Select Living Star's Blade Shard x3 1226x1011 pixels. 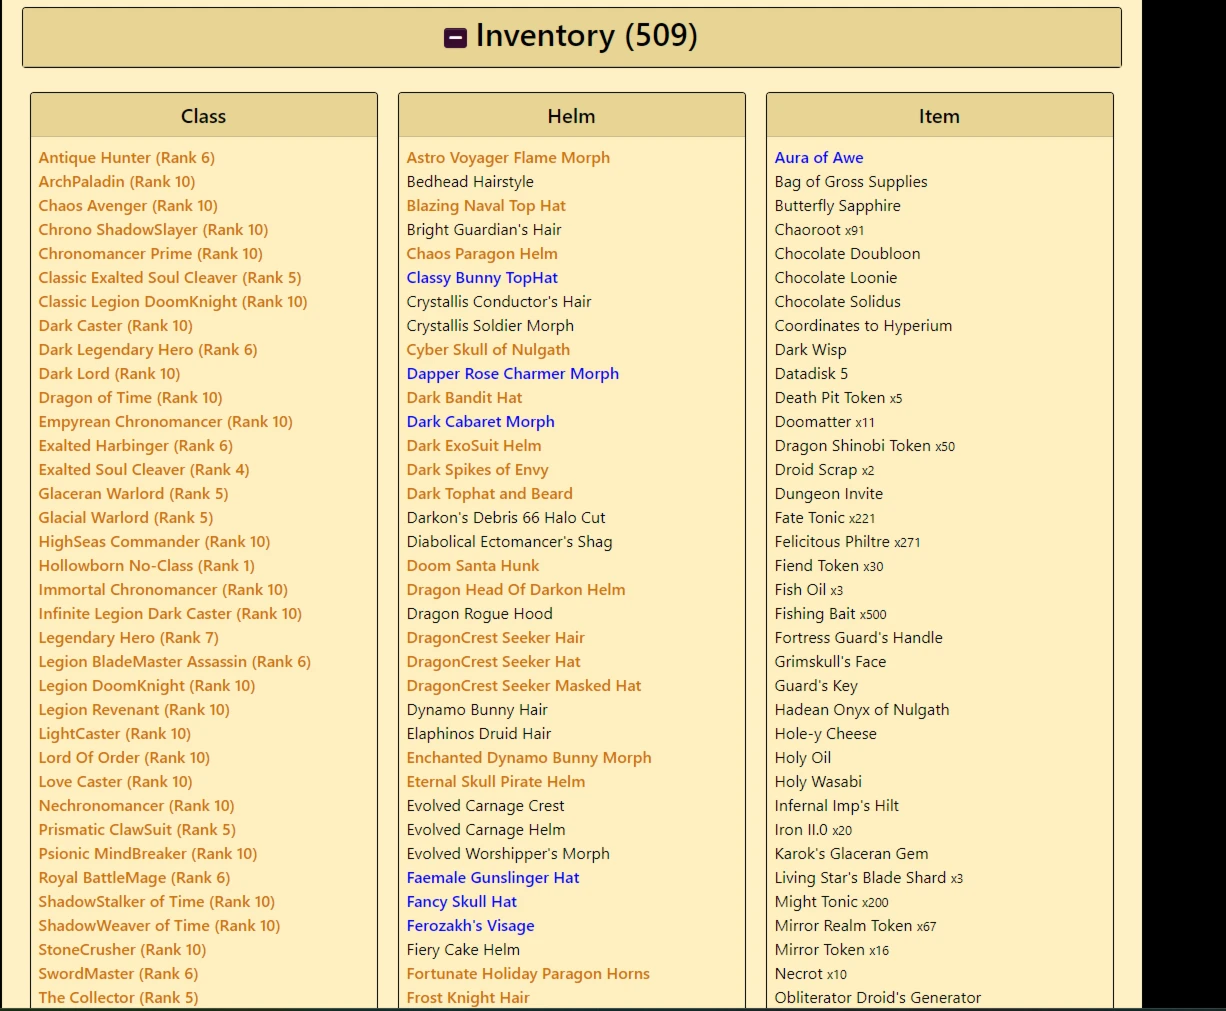click(x=869, y=878)
